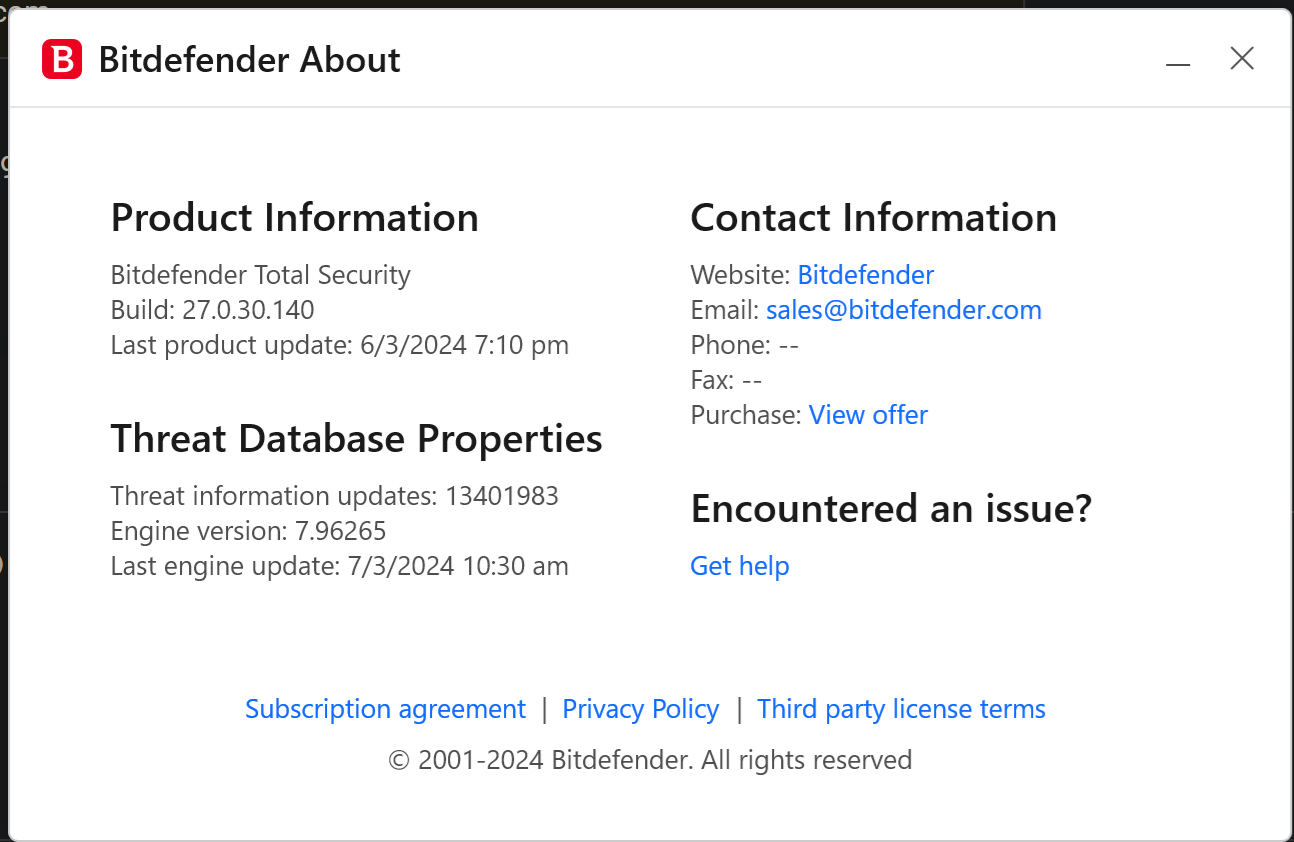
Task: Click the Get help link
Action: click(739, 566)
